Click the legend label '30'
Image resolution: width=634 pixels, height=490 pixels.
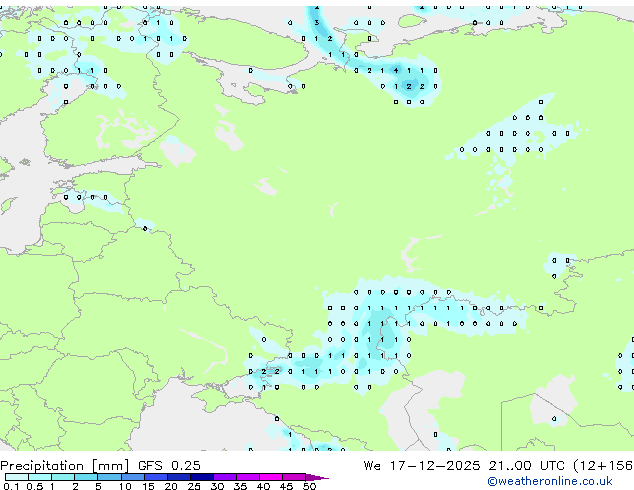[x=217, y=486]
